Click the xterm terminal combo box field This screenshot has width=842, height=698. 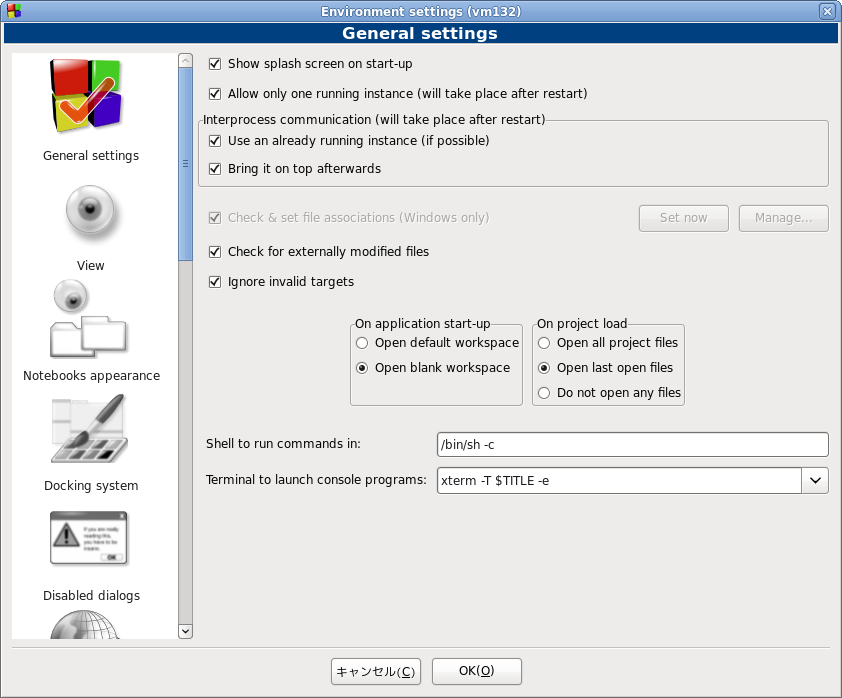619,481
